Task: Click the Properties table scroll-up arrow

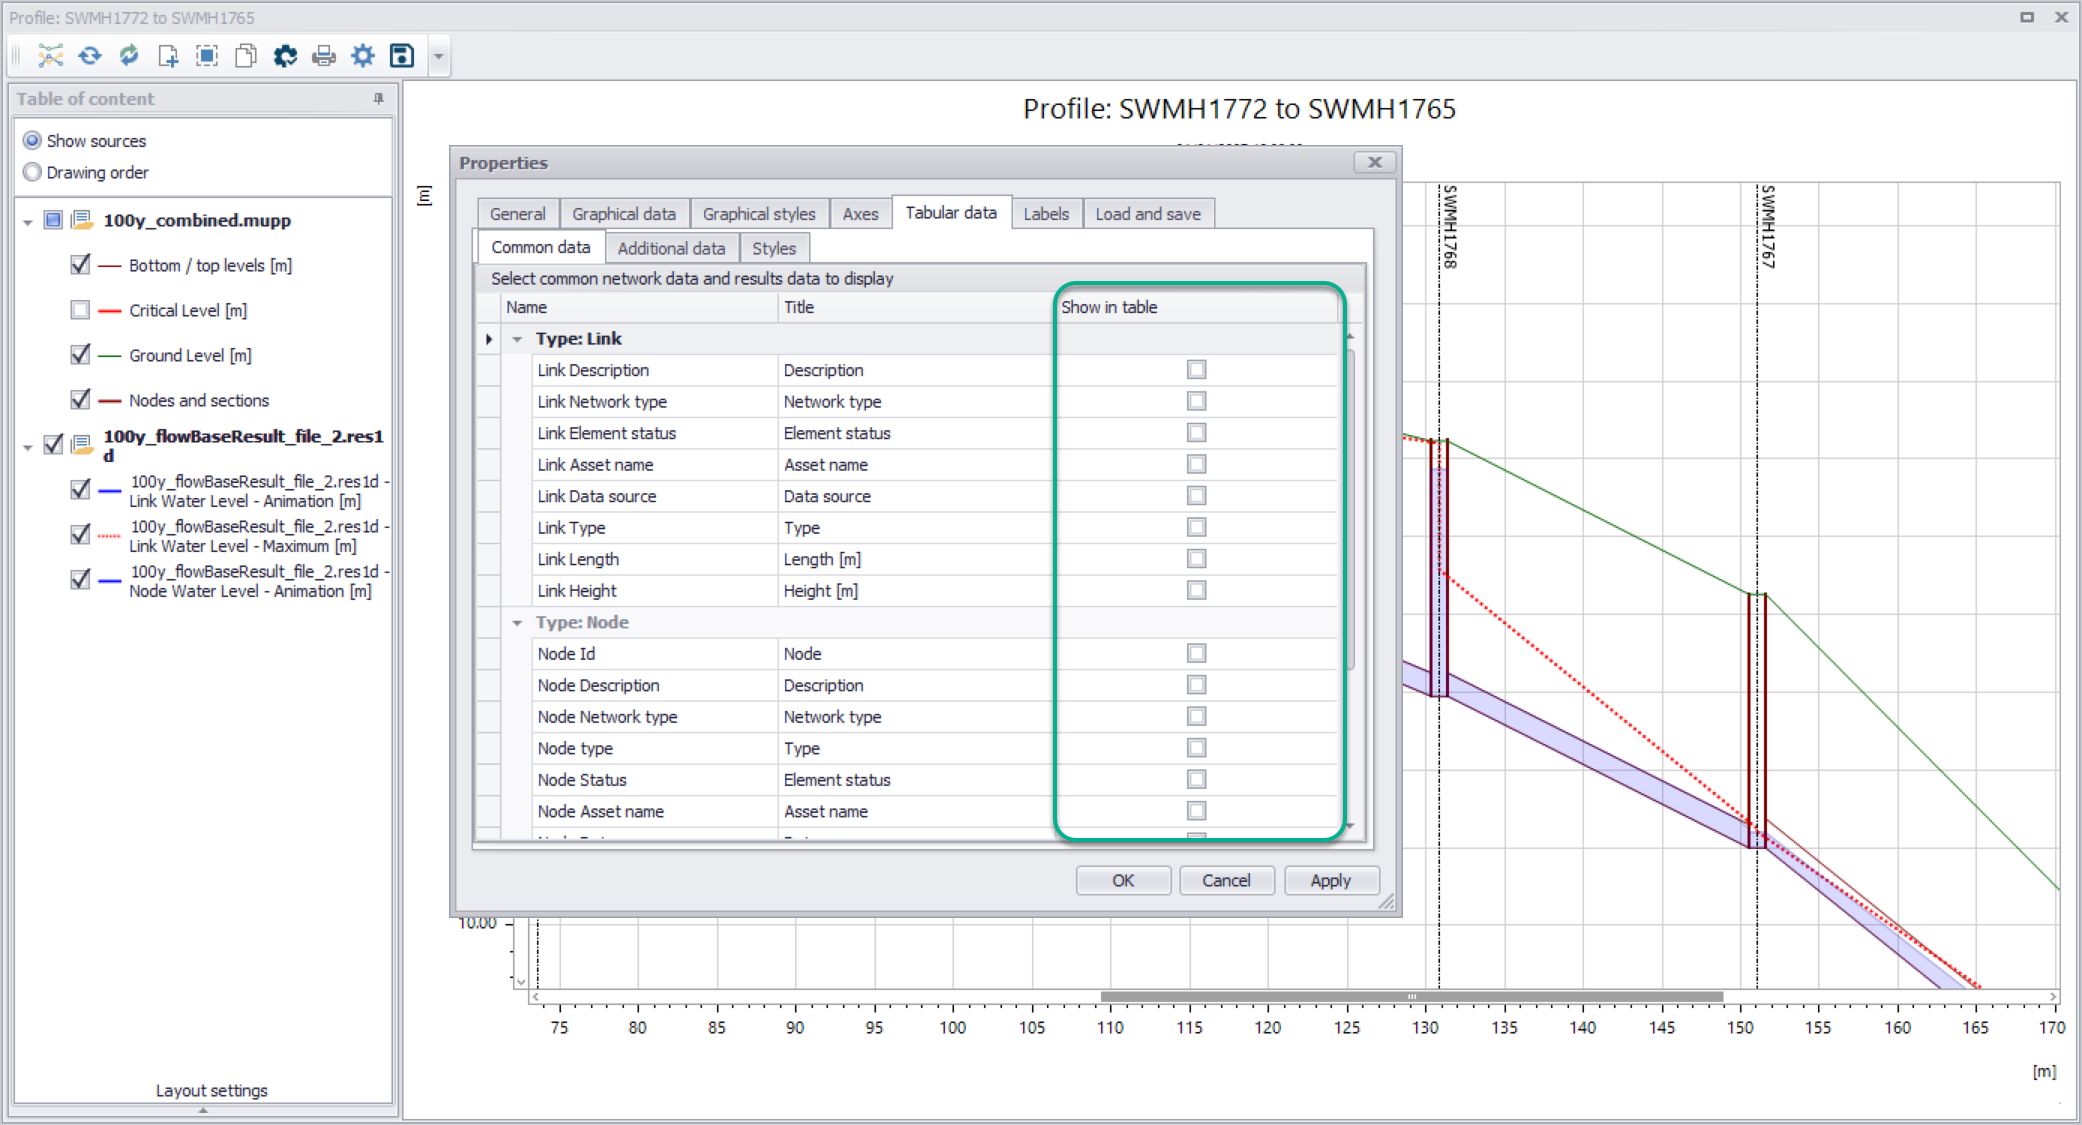Action: [1350, 337]
